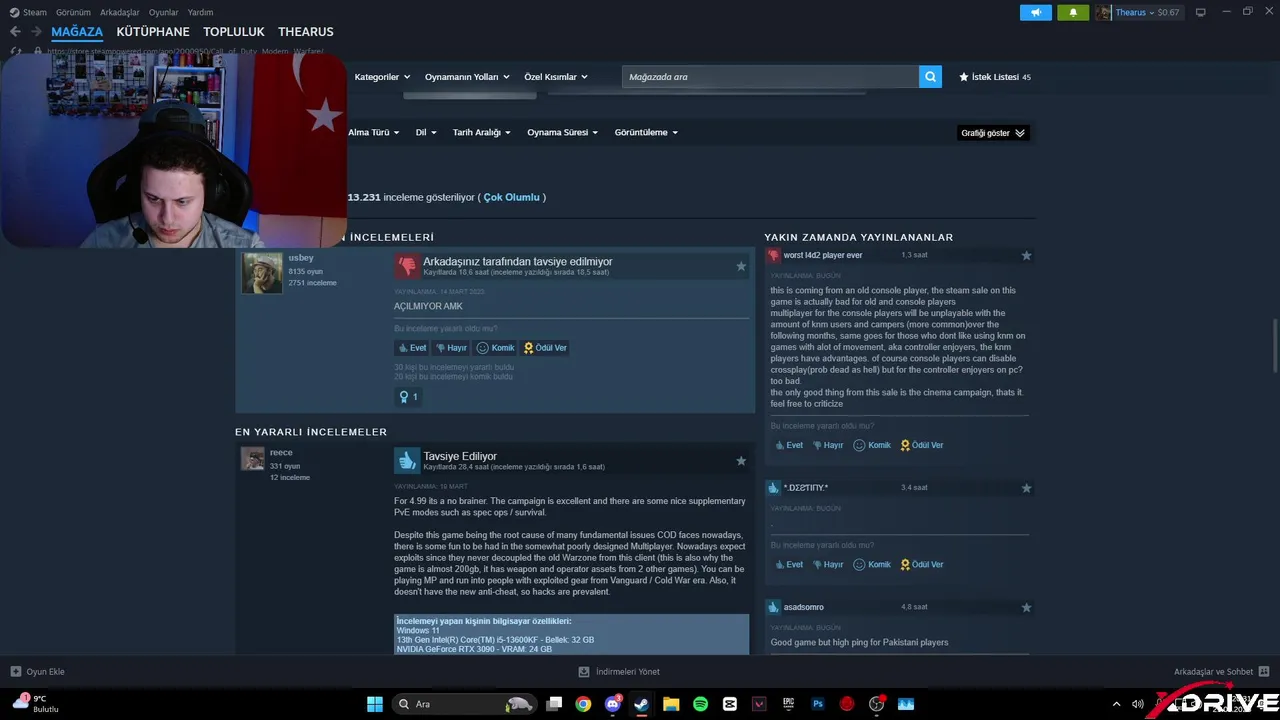Open the Tarih Aralığı filter
1280x720 pixels.
coord(482,132)
